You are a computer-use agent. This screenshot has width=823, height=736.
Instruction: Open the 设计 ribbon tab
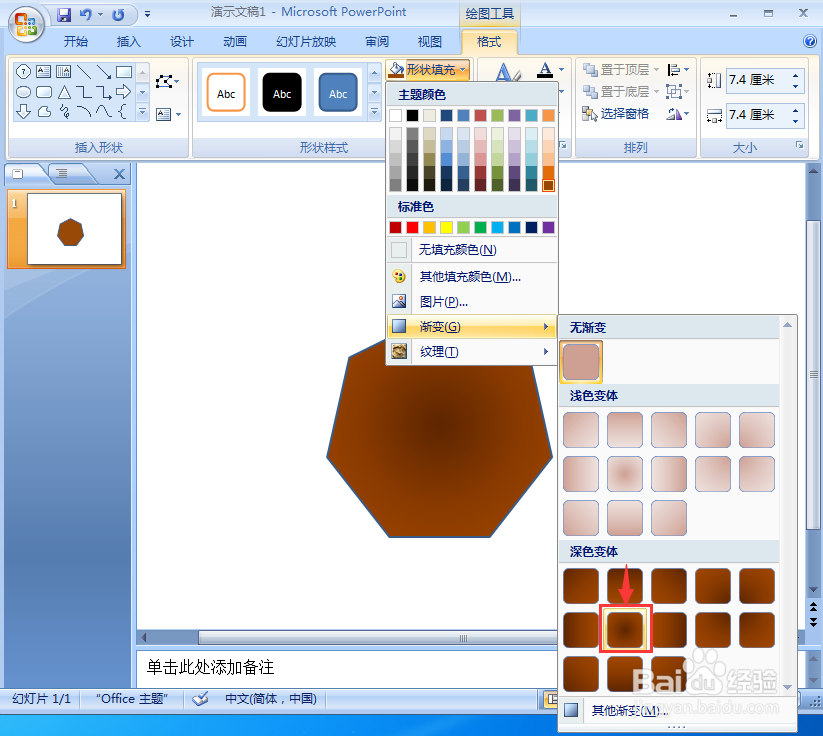click(x=182, y=41)
